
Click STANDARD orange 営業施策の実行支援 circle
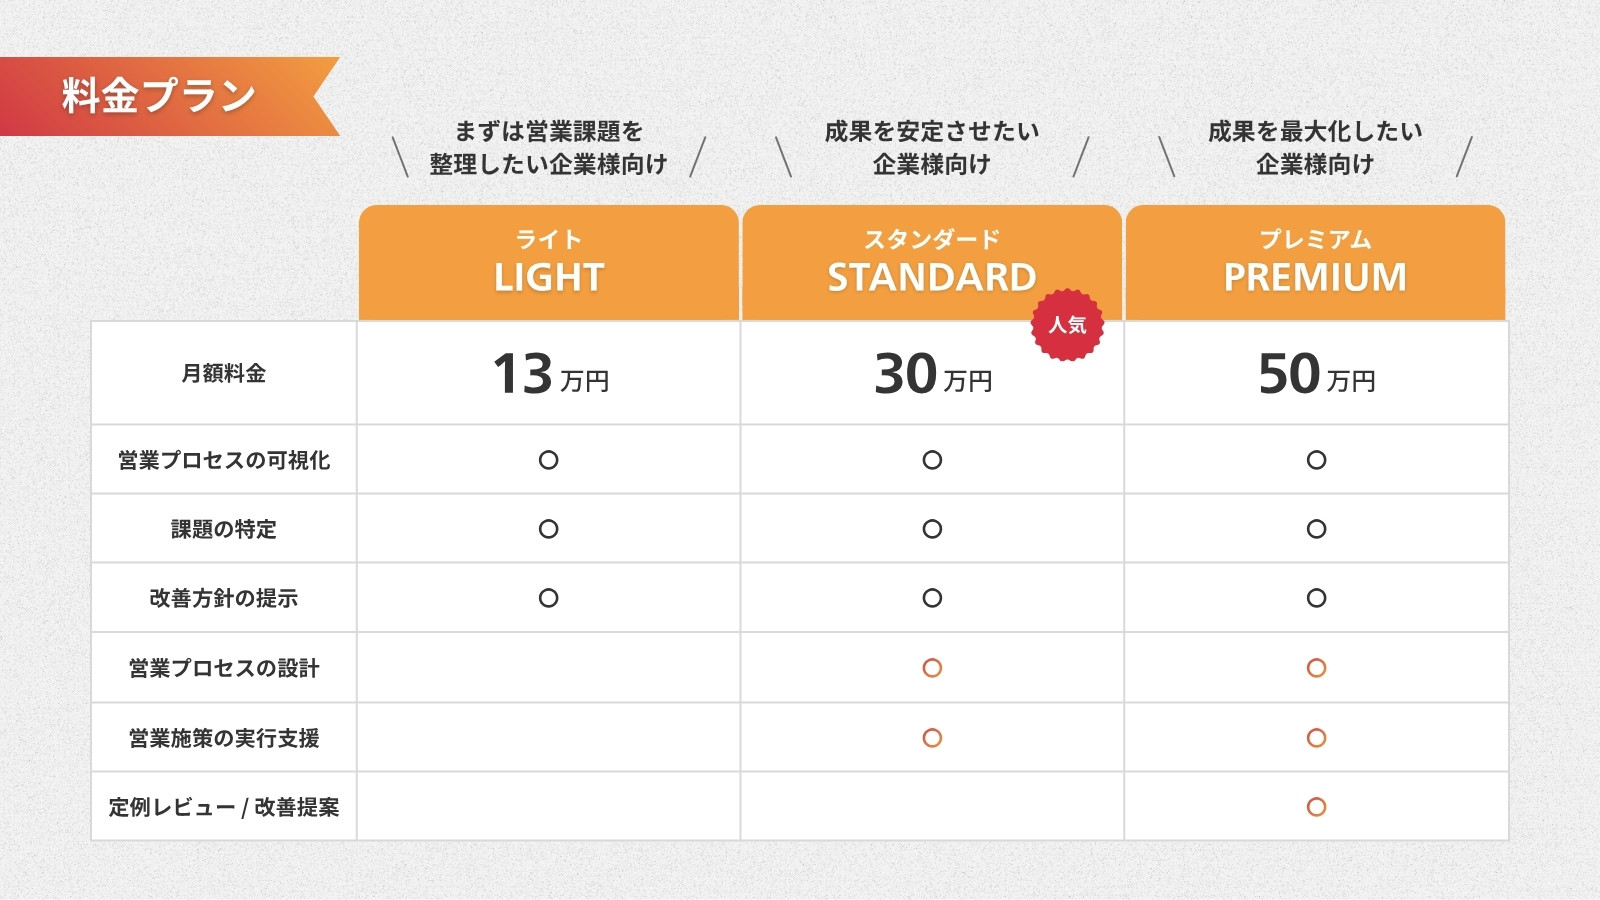(x=932, y=738)
